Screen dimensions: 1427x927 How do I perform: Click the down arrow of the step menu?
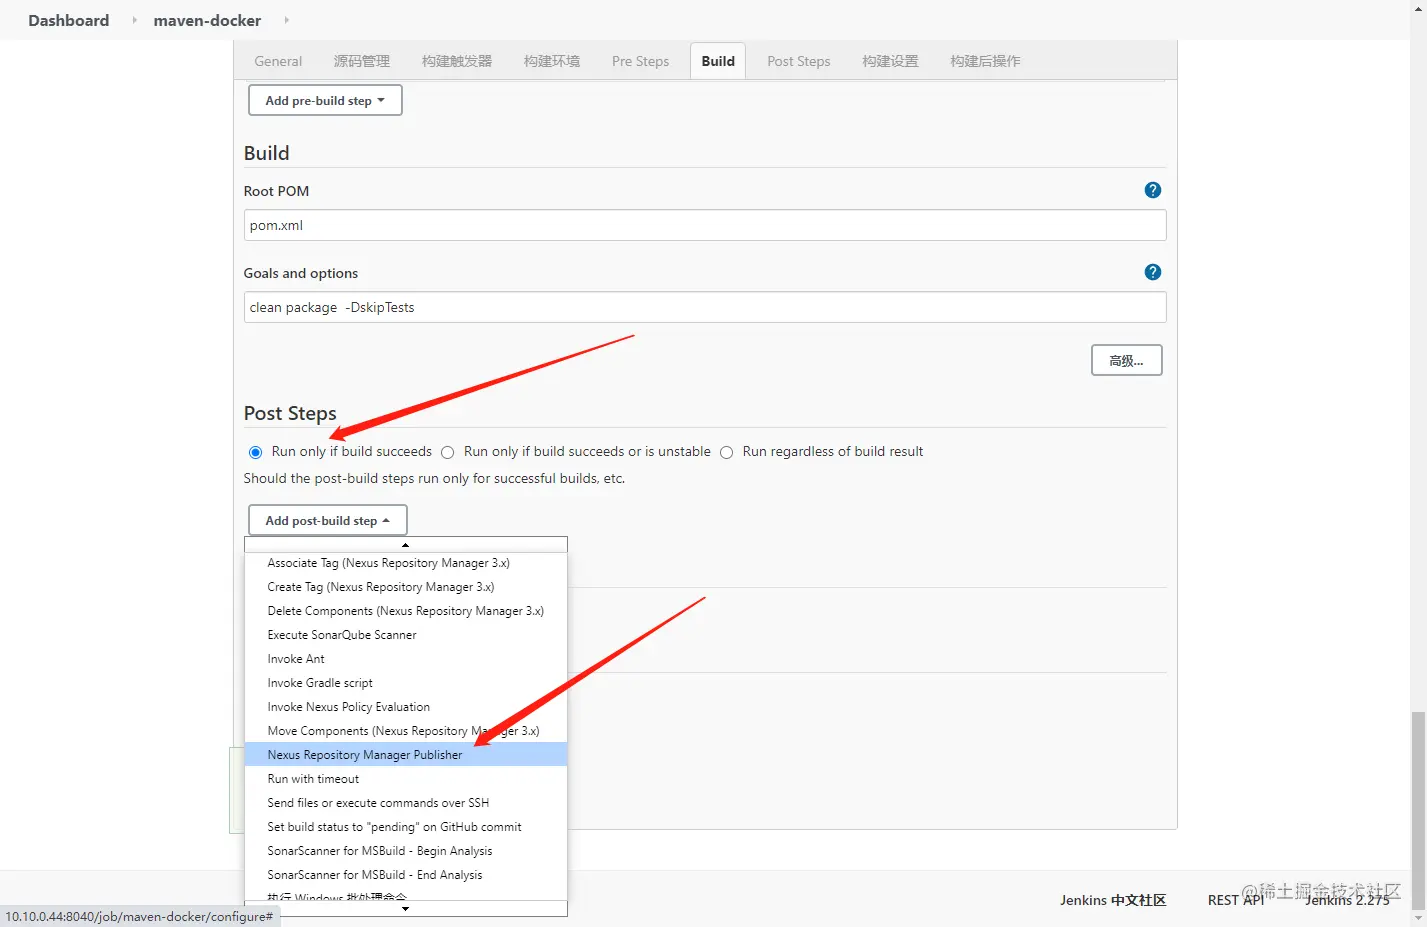[405, 908]
